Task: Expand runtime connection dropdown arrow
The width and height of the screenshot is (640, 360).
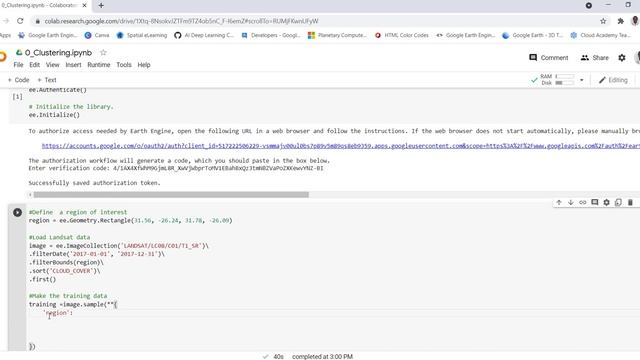Action: (x=582, y=80)
